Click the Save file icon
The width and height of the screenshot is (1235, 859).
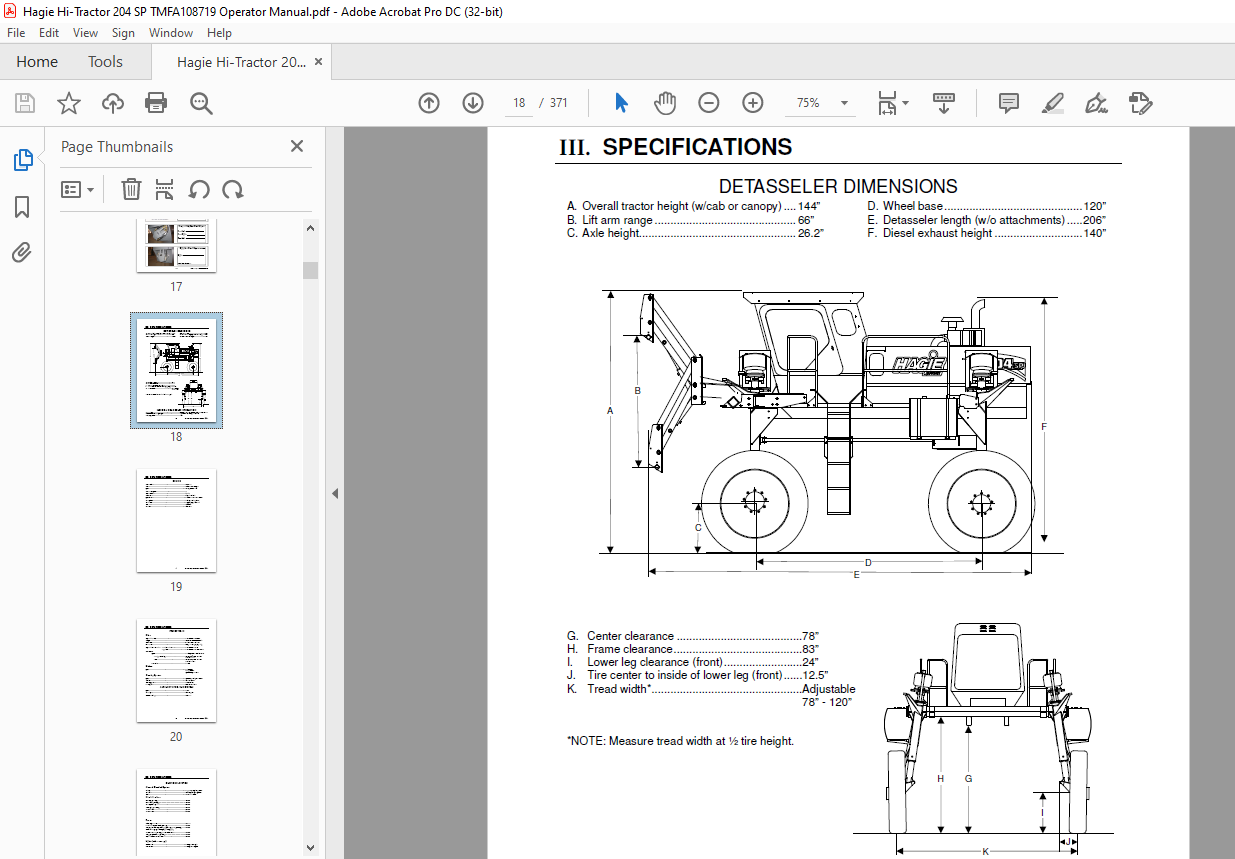click(x=25, y=103)
